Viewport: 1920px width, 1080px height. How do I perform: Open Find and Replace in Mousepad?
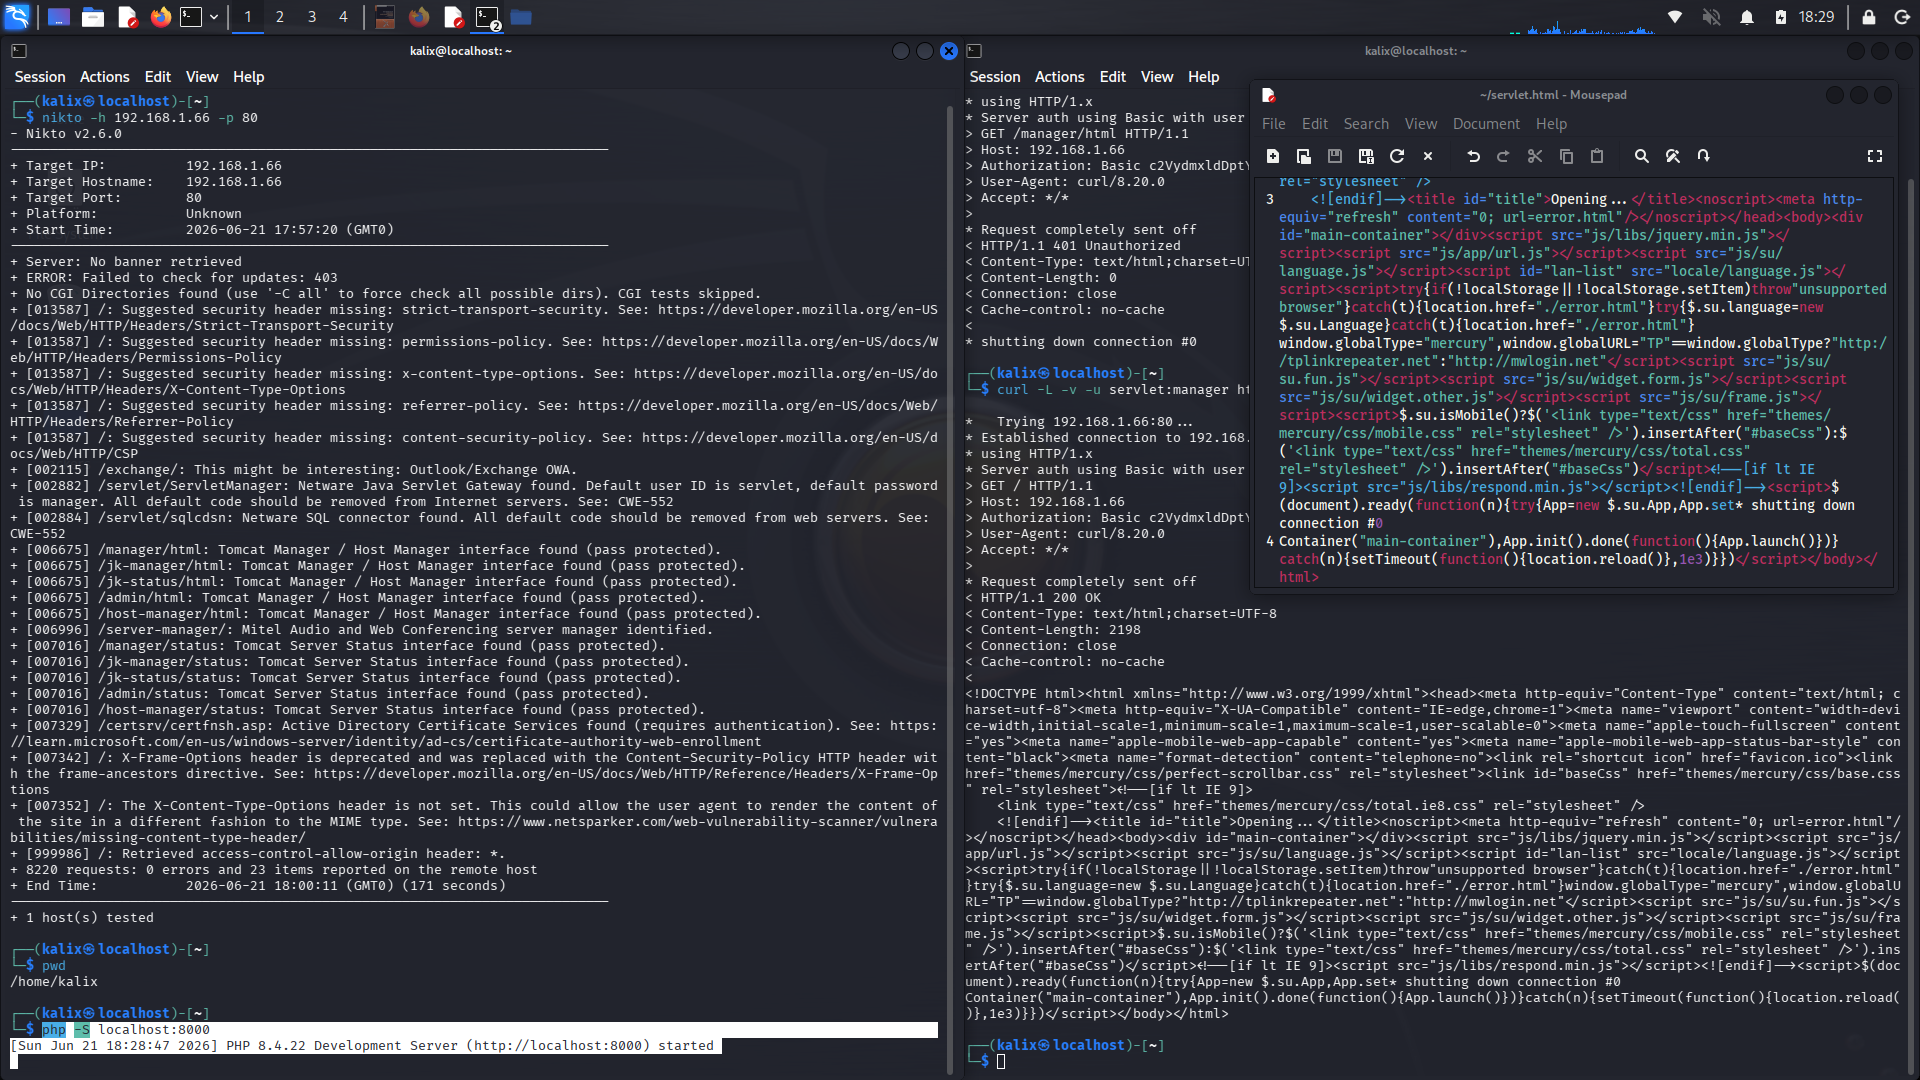(1672, 156)
